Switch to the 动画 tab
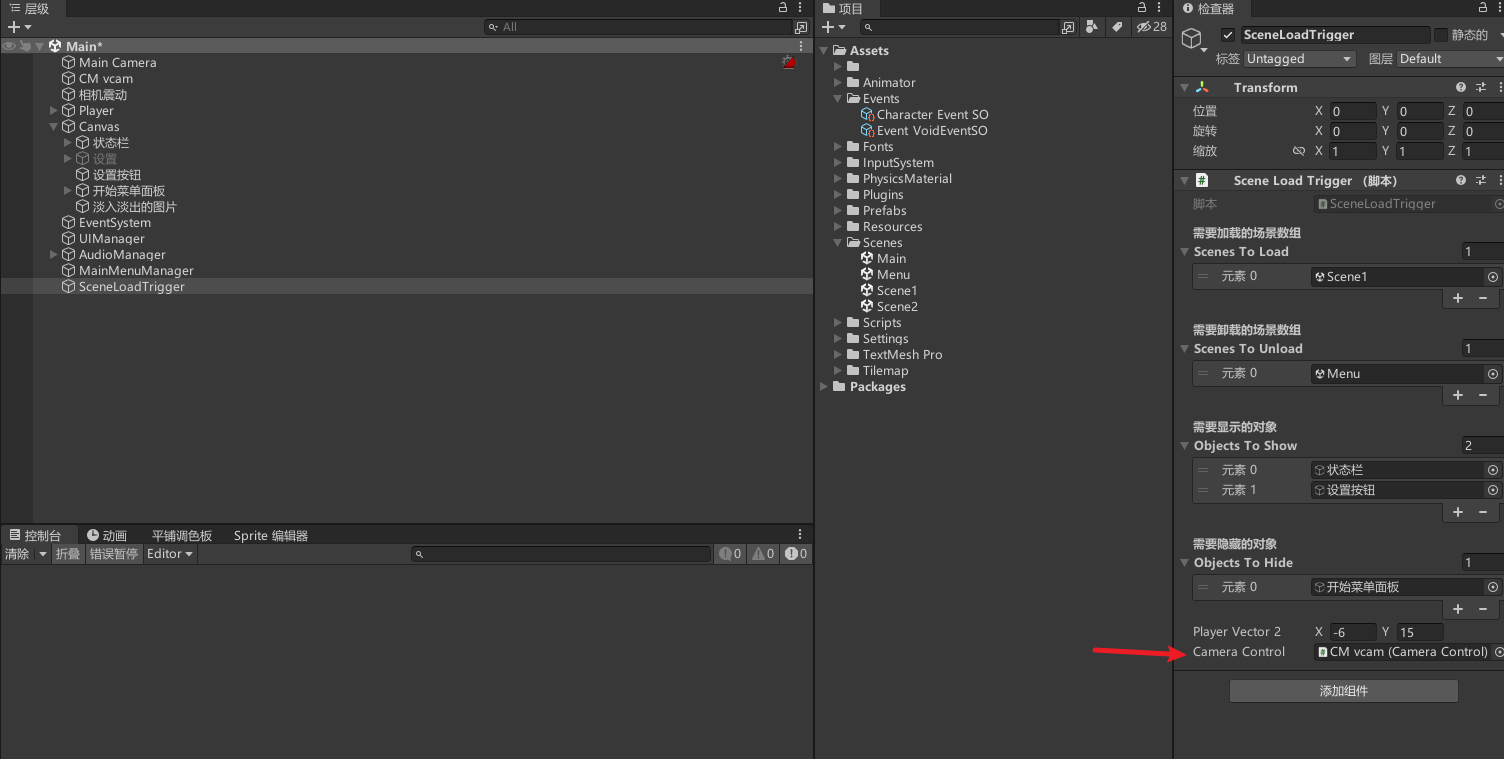This screenshot has width=1504, height=759. (x=107, y=535)
